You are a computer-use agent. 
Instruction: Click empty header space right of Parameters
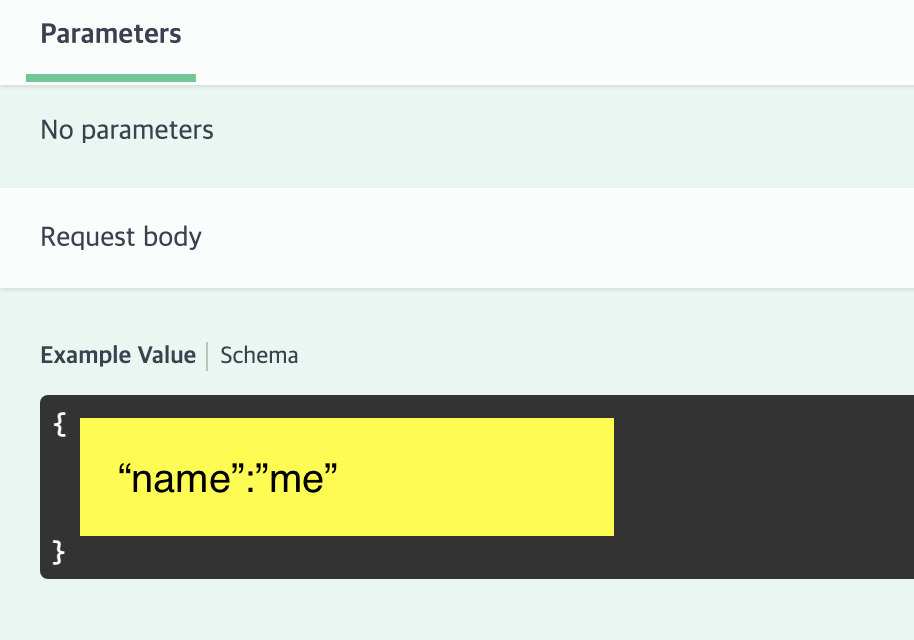click(x=550, y=36)
